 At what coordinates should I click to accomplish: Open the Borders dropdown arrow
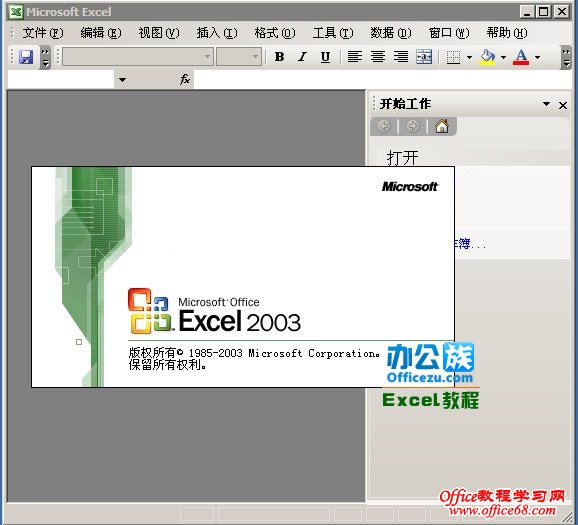pyautogui.click(x=469, y=57)
